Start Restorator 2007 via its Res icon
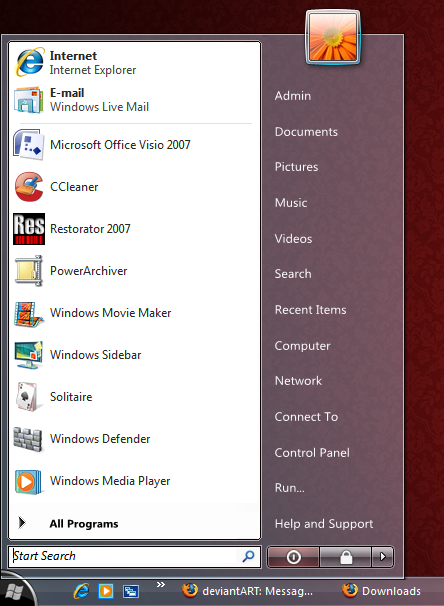444x606 pixels. click(29, 229)
